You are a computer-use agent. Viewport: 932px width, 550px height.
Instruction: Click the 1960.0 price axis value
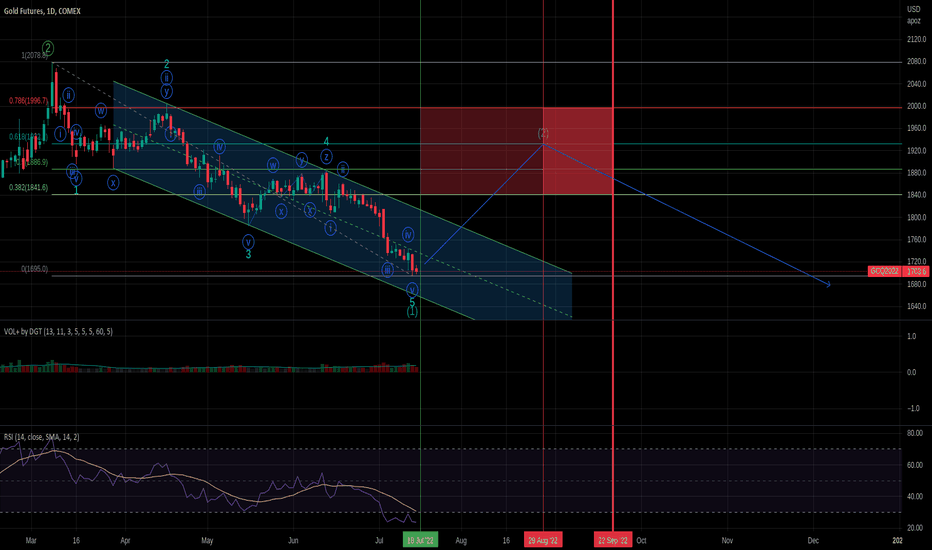(x=916, y=128)
